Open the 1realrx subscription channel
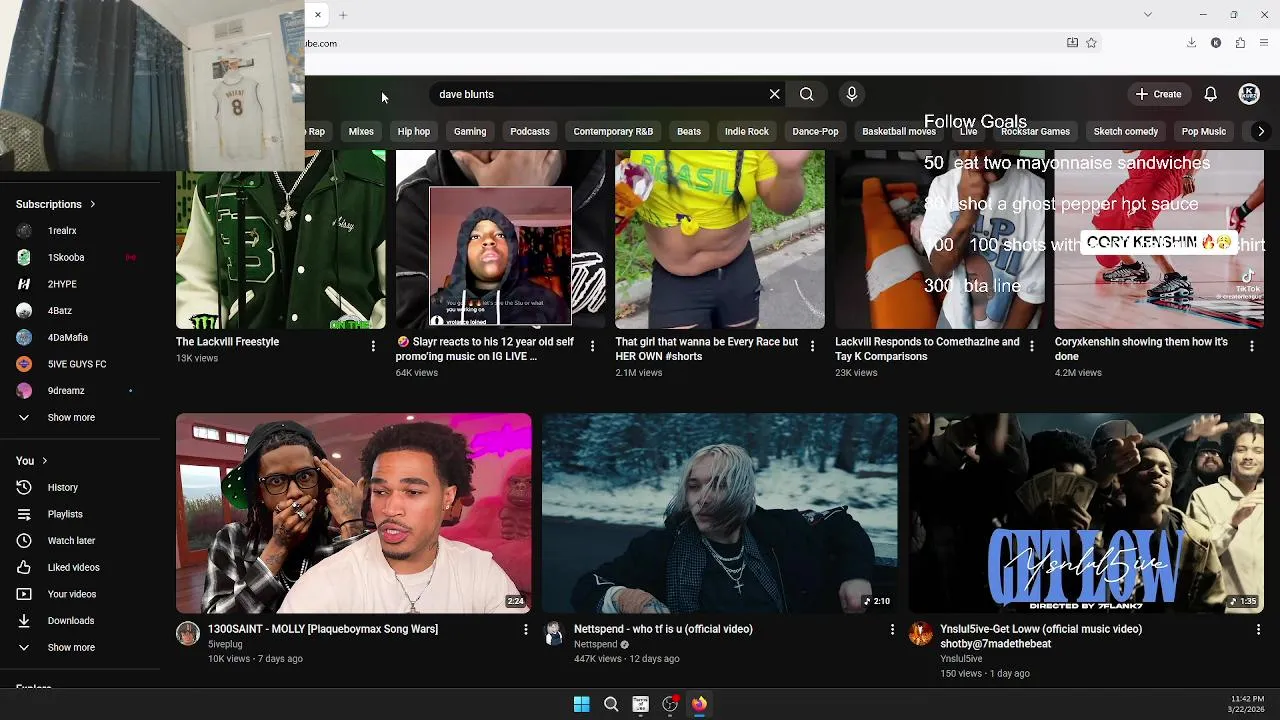This screenshot has width=1280, height=720. pyautogui.click(x=62, y=231)
